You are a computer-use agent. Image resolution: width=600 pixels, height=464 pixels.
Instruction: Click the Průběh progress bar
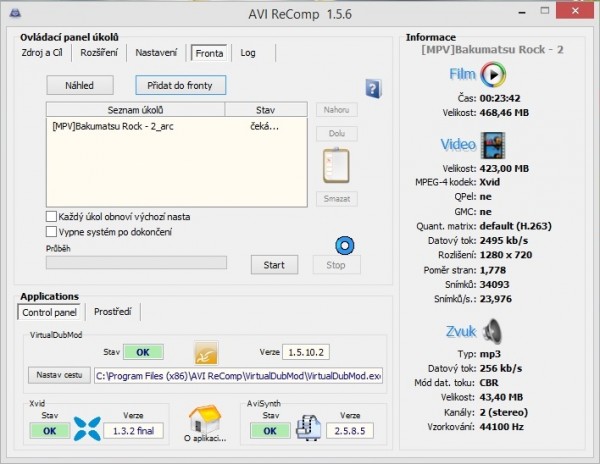[136, 263]
